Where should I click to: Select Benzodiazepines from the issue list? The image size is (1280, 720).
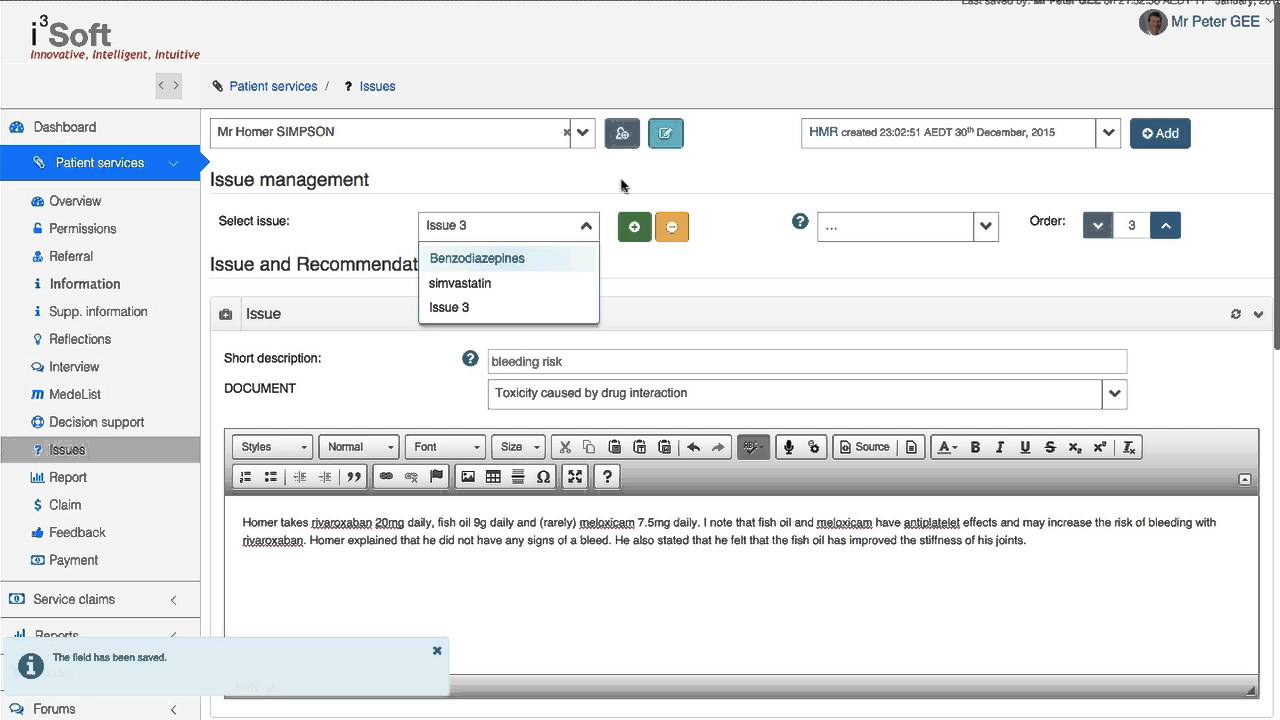click(508, 258)
